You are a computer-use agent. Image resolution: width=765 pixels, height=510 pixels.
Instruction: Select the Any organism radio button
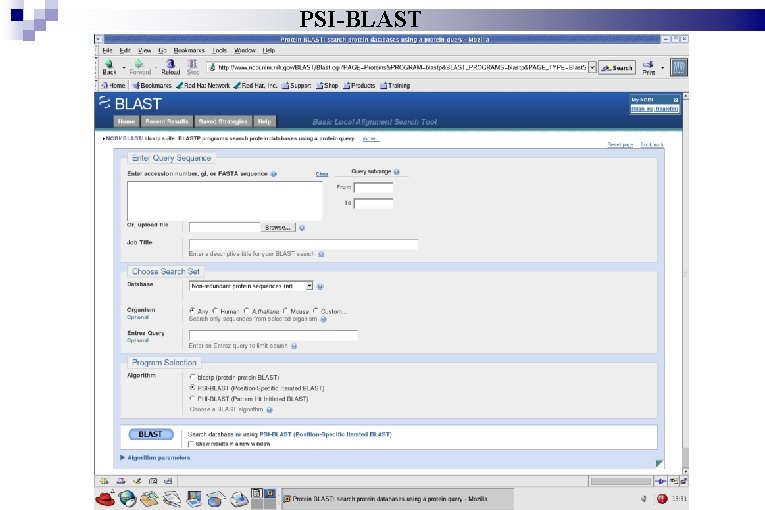(x=192, y=310)
